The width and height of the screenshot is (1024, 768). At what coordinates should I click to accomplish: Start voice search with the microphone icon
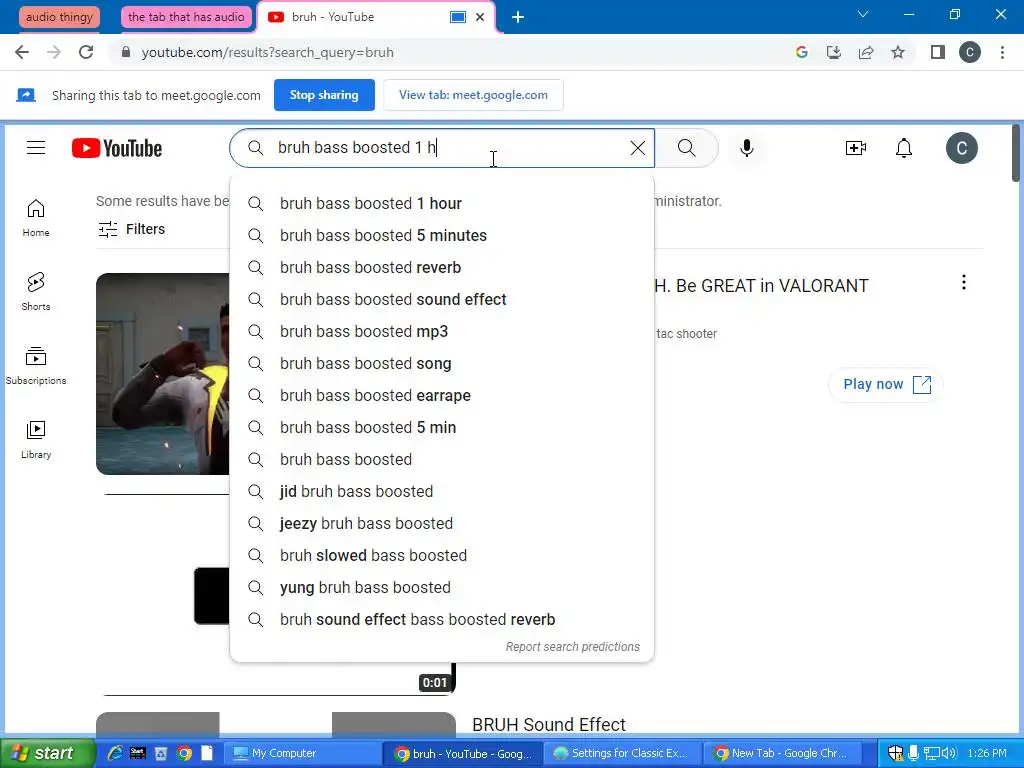(746, 148)
